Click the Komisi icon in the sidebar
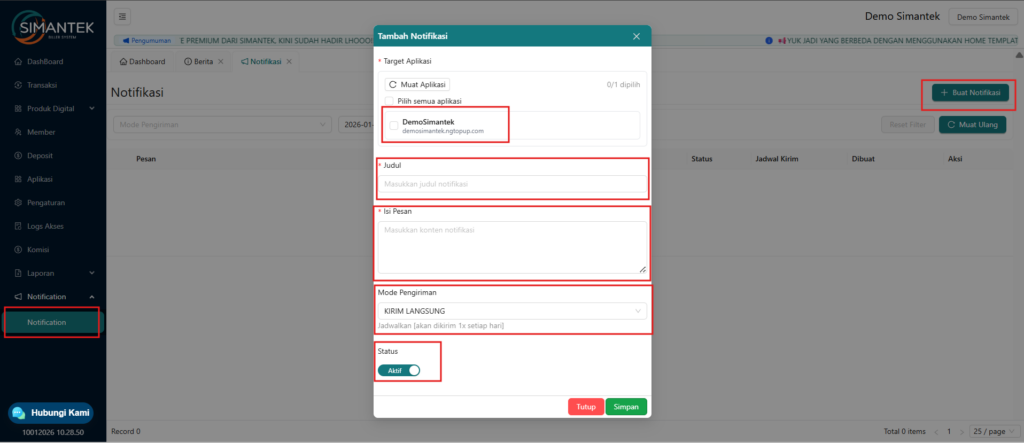Image resolution: width=1024 pixels, height=443 pixels. (18, 249)
